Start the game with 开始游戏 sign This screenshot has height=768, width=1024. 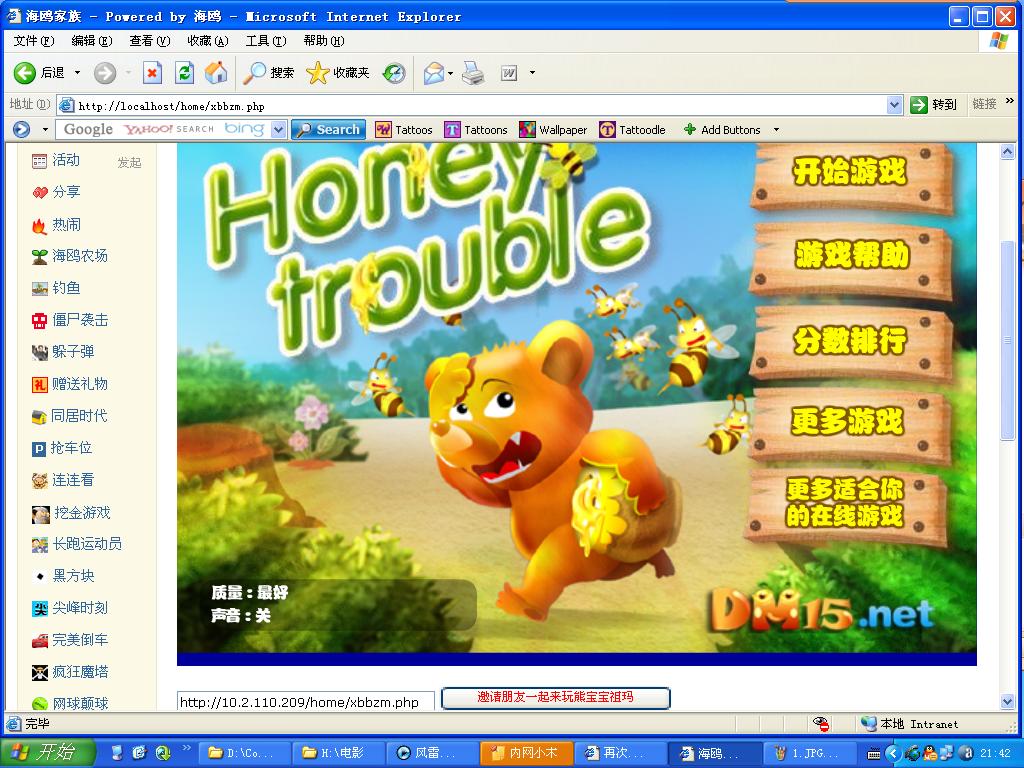(851, 175)
